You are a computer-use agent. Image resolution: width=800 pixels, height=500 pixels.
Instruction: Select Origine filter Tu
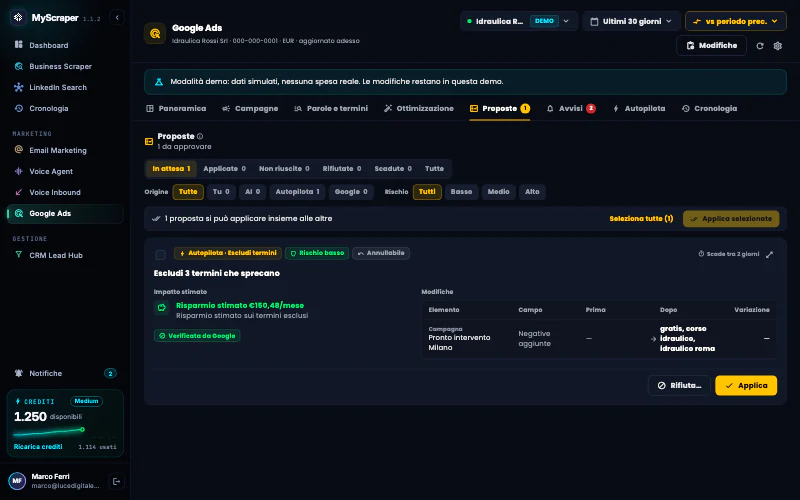[x=221, y=192]
